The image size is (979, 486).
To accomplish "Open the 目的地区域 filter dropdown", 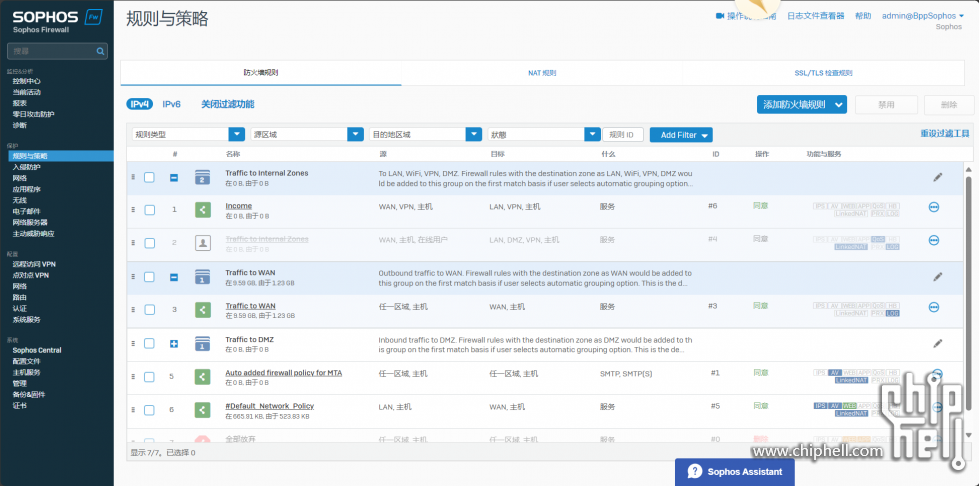I will tap(425, 134).
